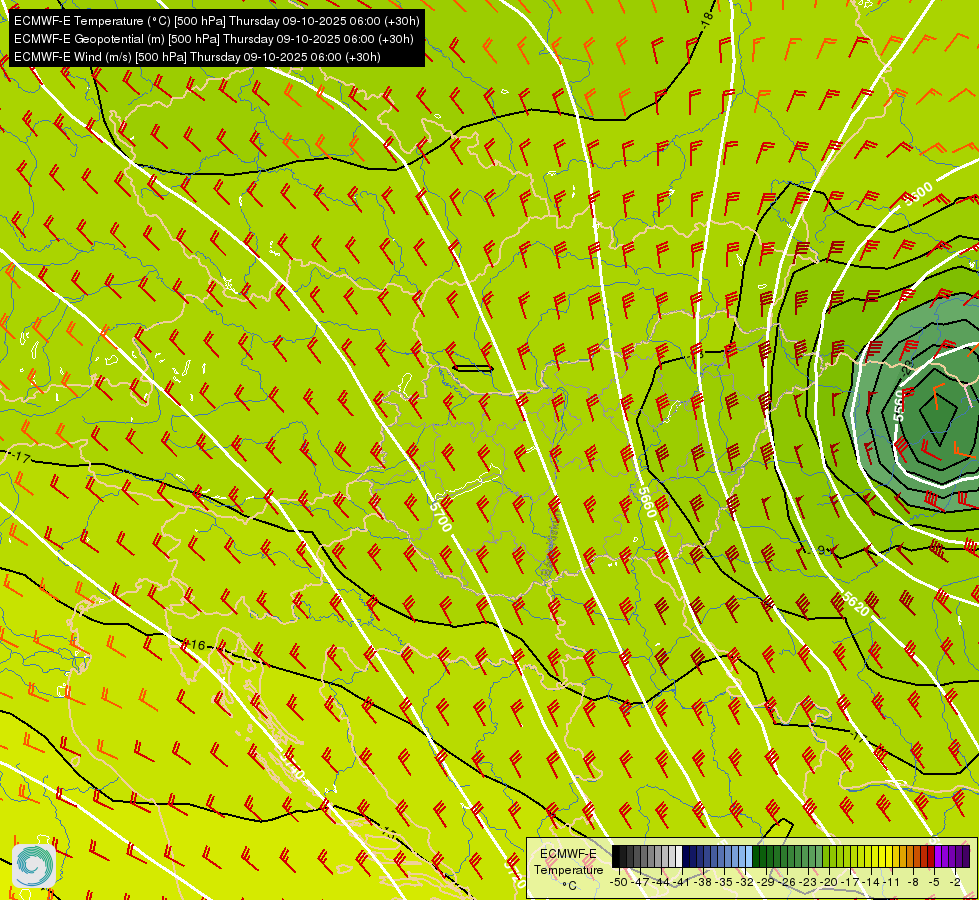Viewport: 979px width, 900px height.
Task: Click the 5620 geopotential contour label
Action: (855, 603)
